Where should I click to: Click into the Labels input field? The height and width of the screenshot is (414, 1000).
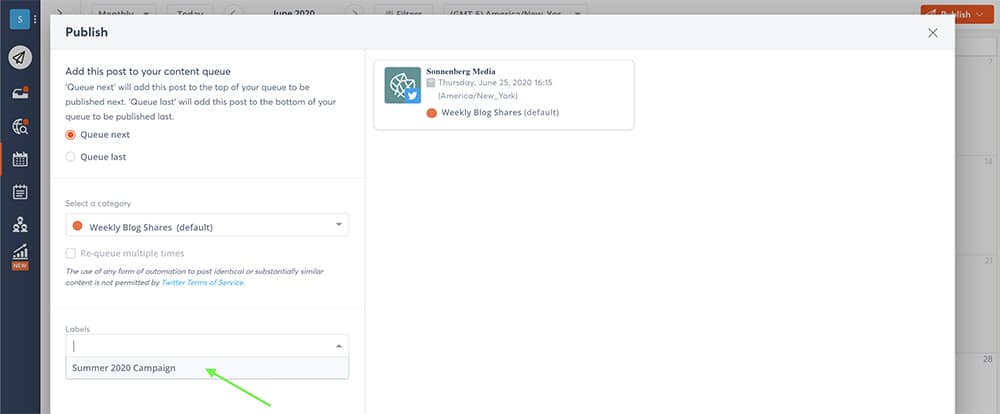tap(207, 346)
